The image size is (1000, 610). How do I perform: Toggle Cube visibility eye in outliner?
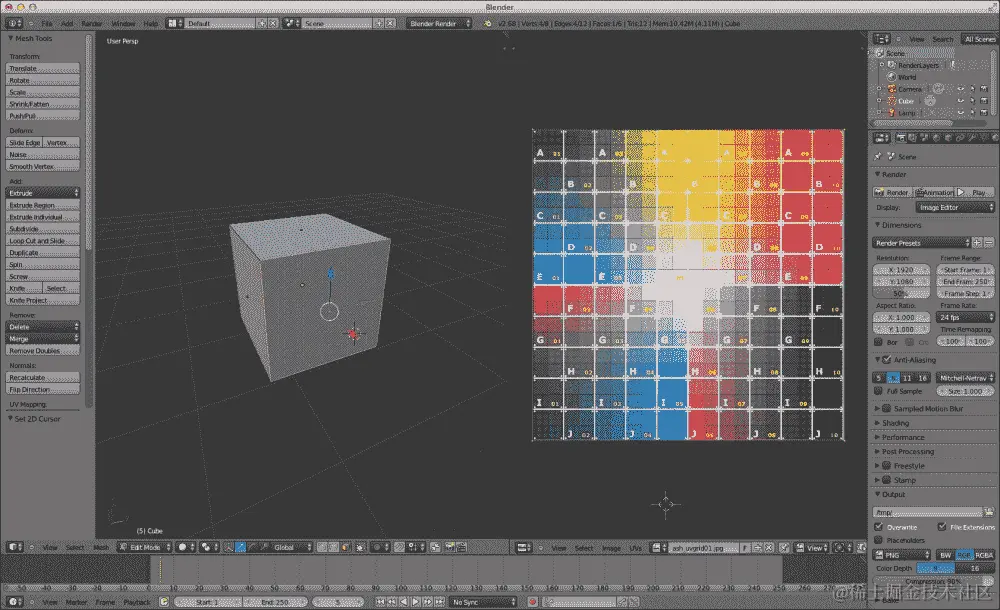click(x=960, y=101)
